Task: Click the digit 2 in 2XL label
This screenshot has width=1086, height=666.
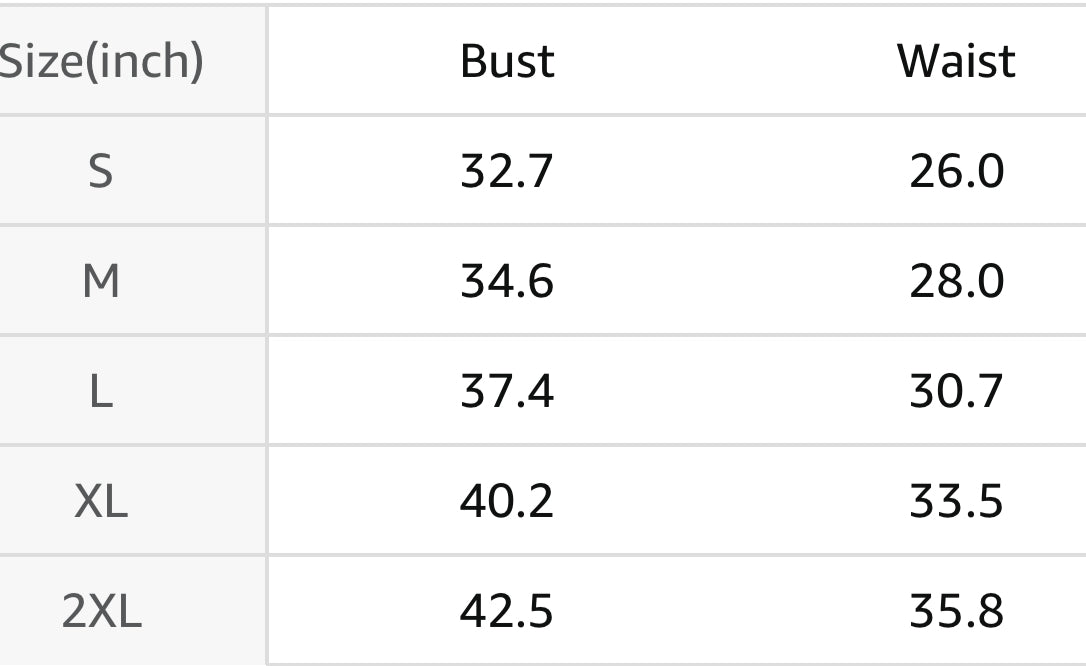Action: click(x=73, y=611)
